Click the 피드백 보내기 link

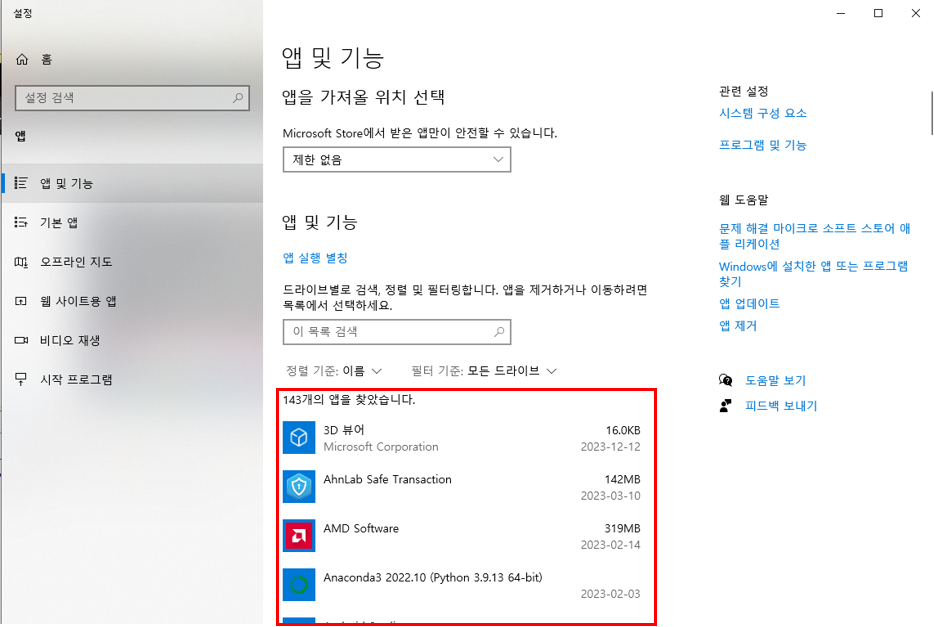pos(781,406)
